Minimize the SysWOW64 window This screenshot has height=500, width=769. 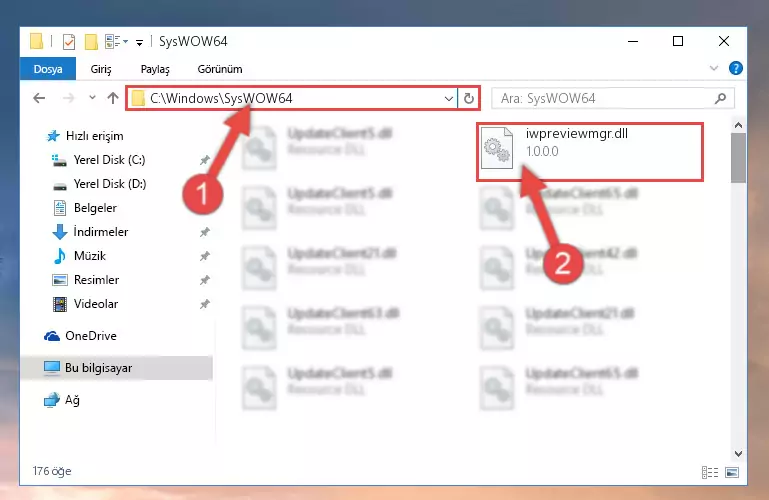click(633, 41)
